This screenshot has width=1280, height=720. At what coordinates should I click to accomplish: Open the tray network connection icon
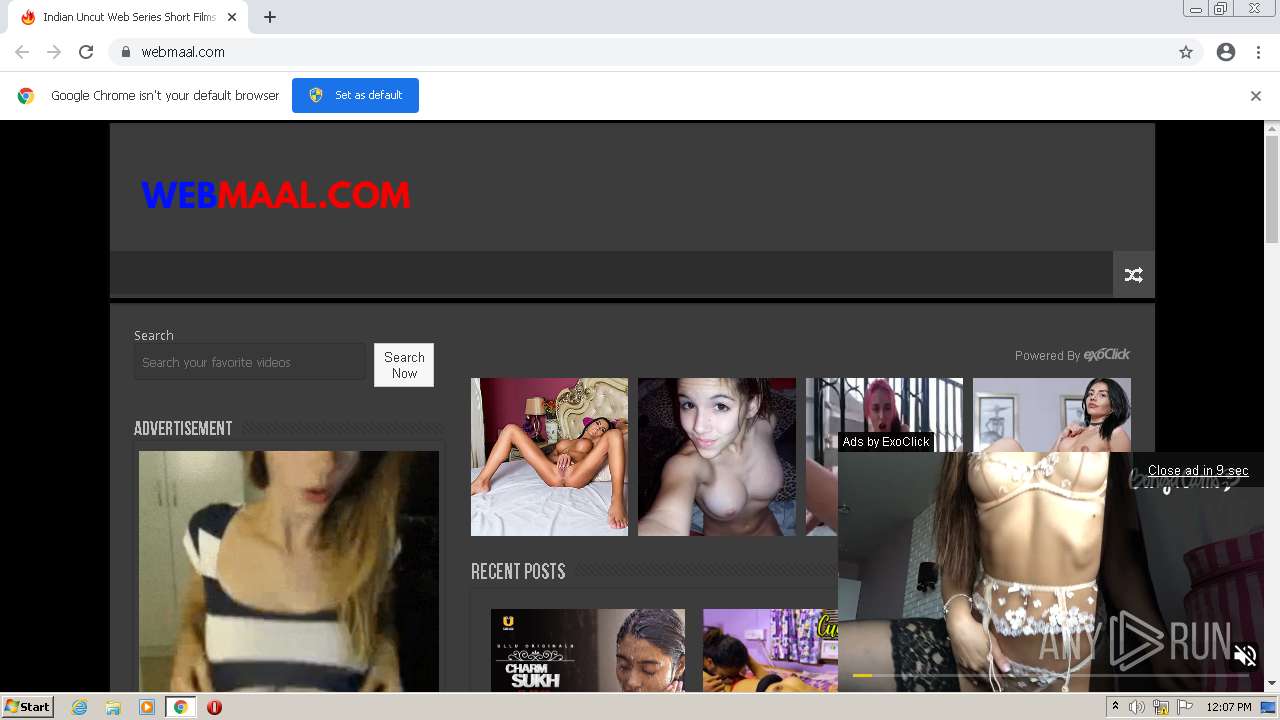point(1161,707)
